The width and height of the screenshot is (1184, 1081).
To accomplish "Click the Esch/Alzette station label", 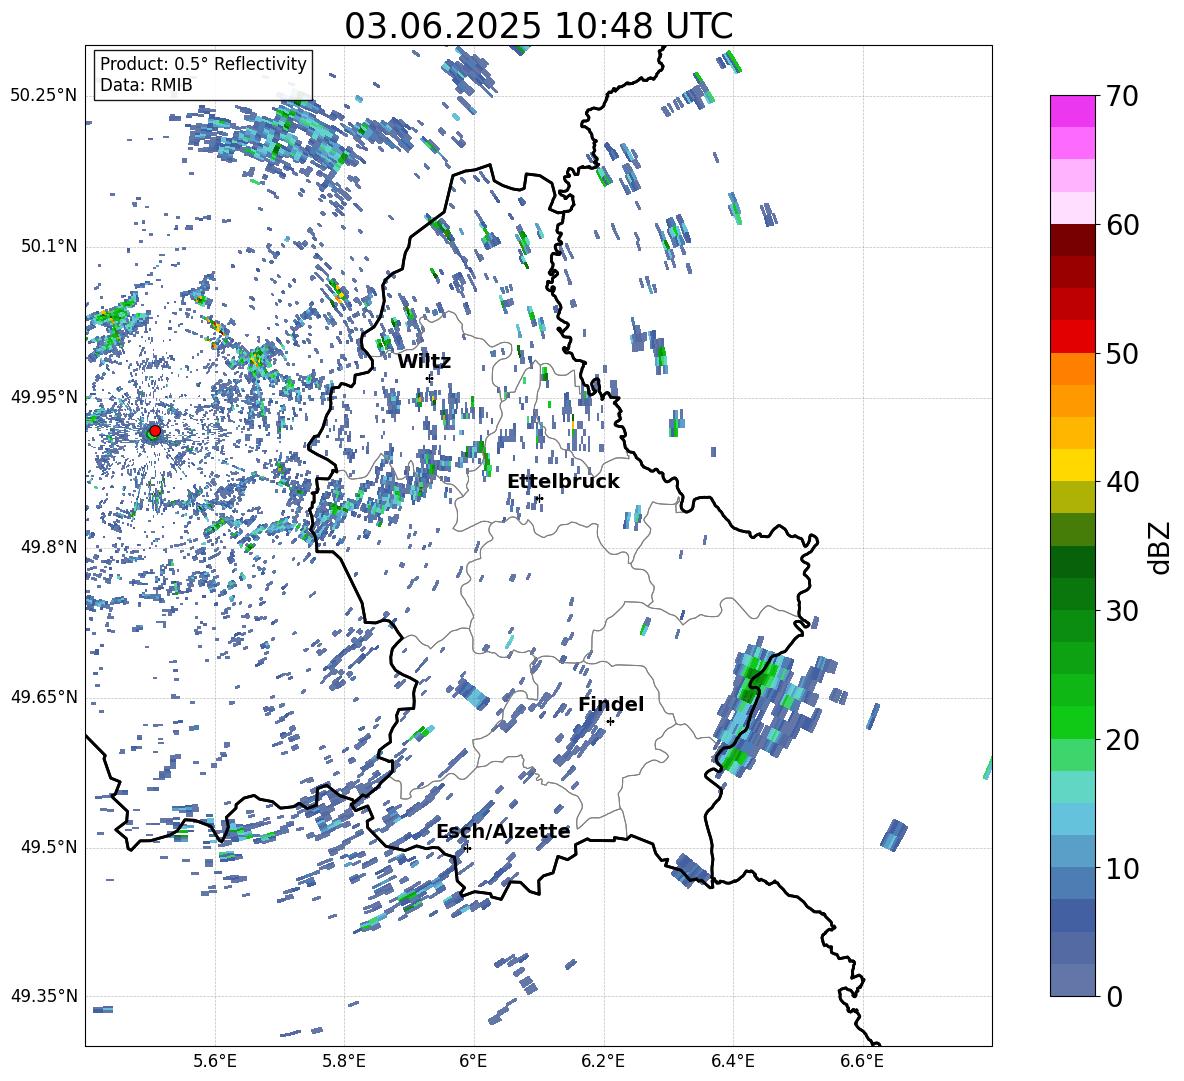I will tap(503, 832).
